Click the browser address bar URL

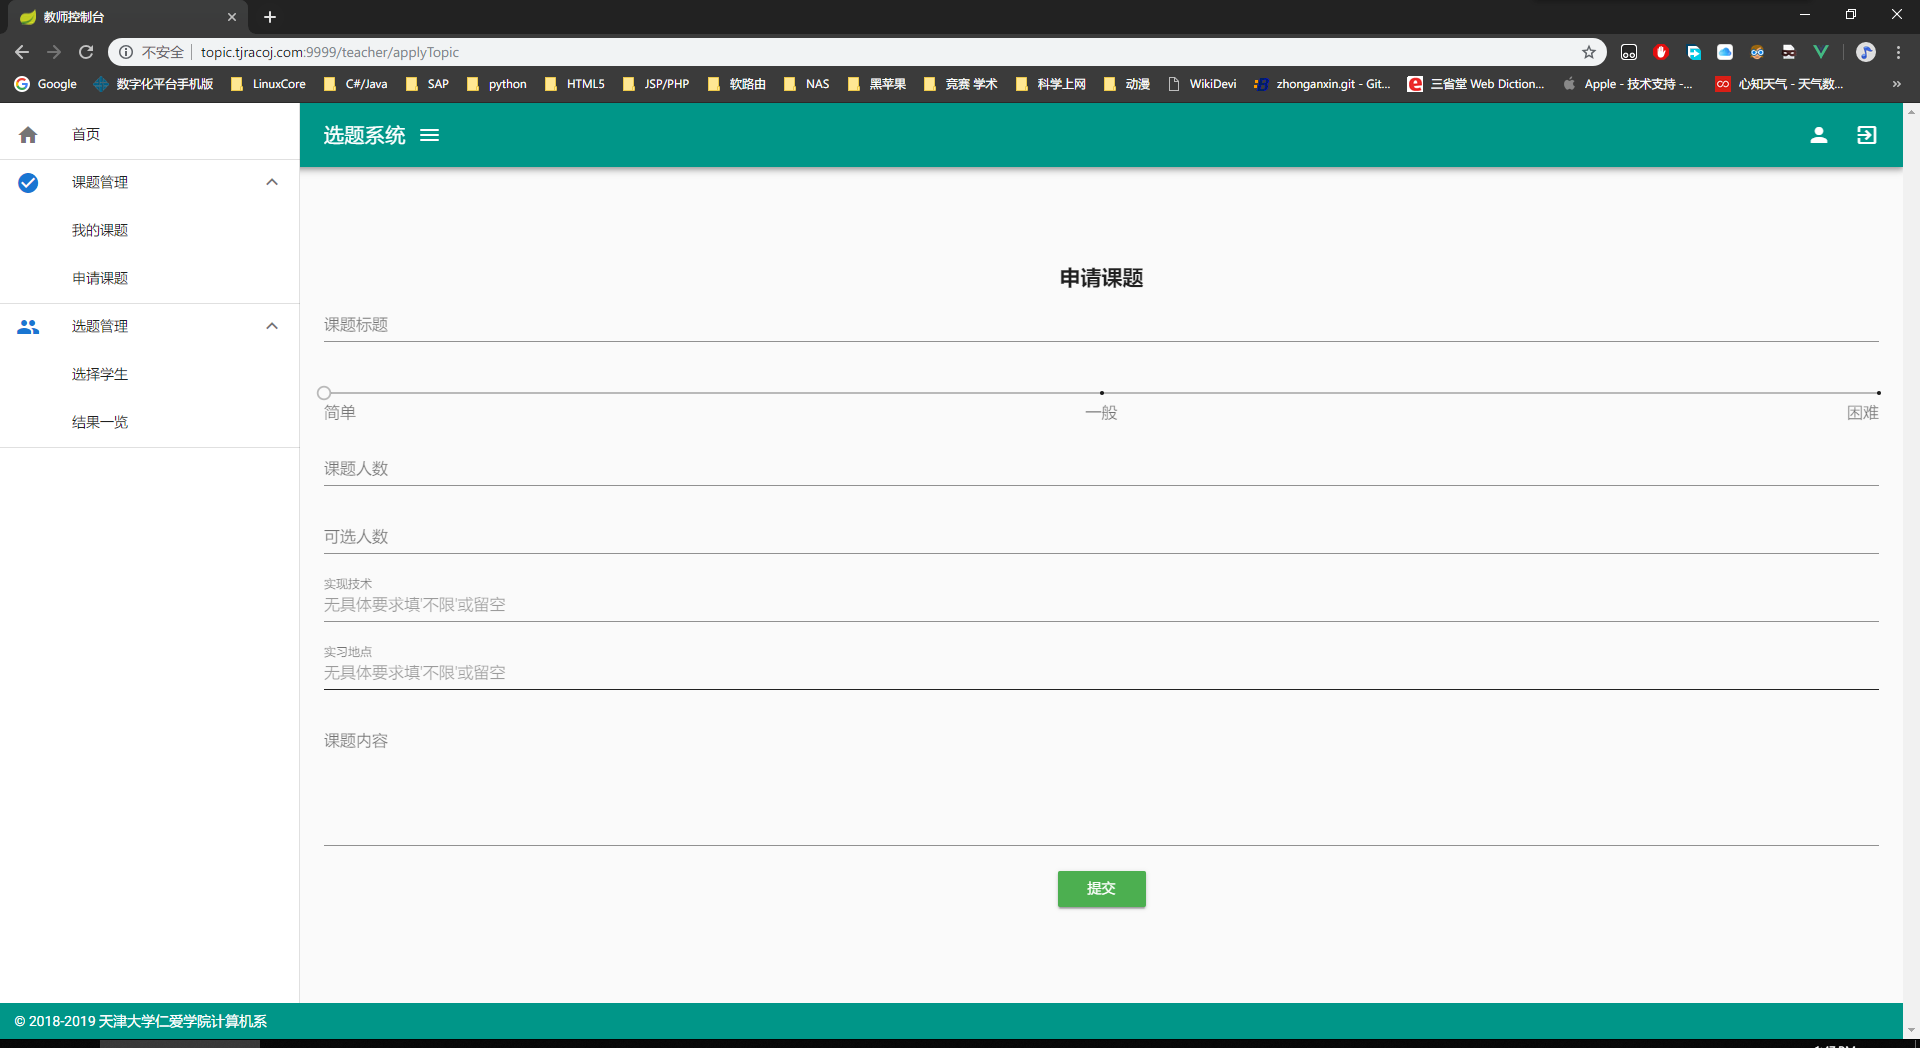click(330, 52)
